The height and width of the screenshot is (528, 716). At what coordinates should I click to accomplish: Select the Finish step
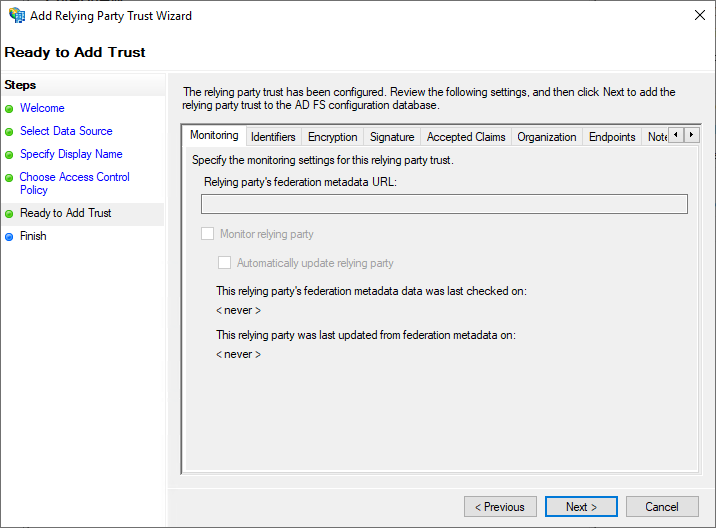(x=33, y=236)
